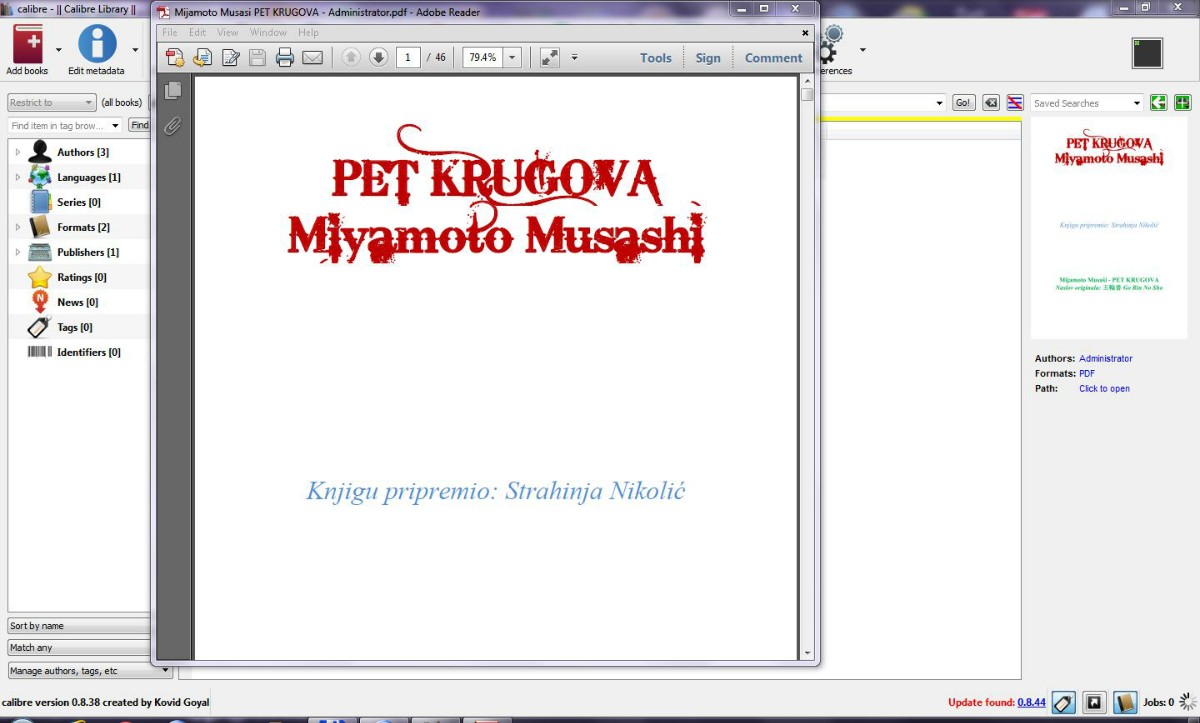Click the Print icon in Adobe Reader
Screen dimensions: 1200x723
[285, 58]
